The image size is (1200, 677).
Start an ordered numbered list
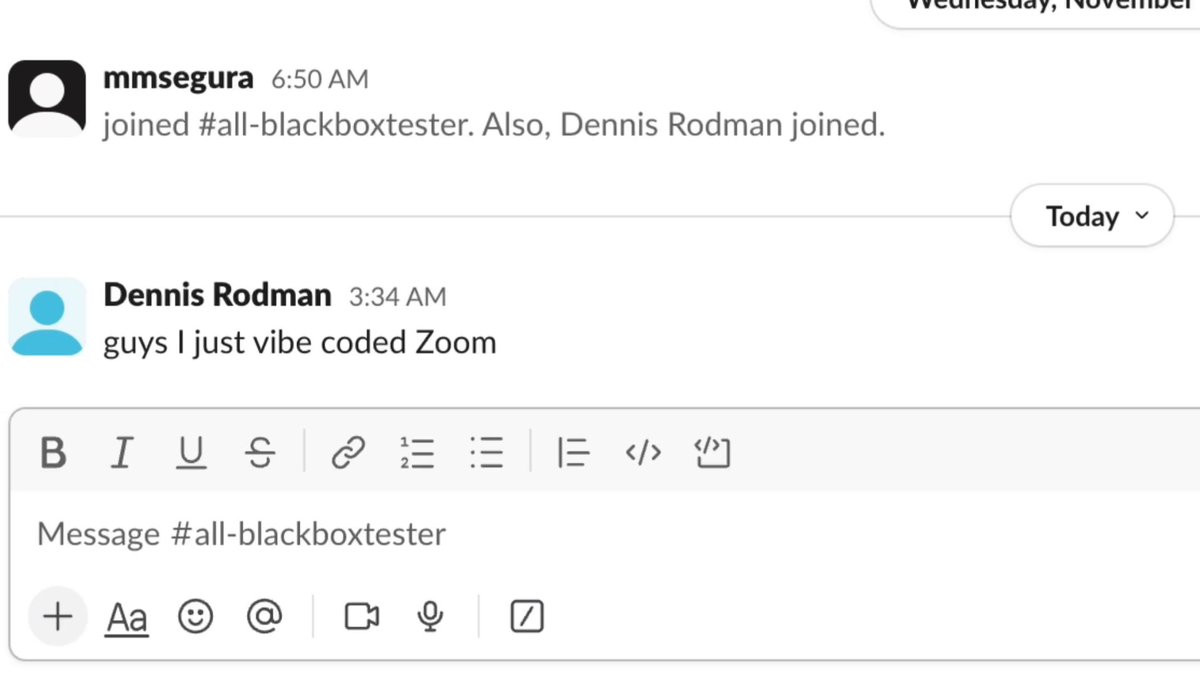coord(417,453)
